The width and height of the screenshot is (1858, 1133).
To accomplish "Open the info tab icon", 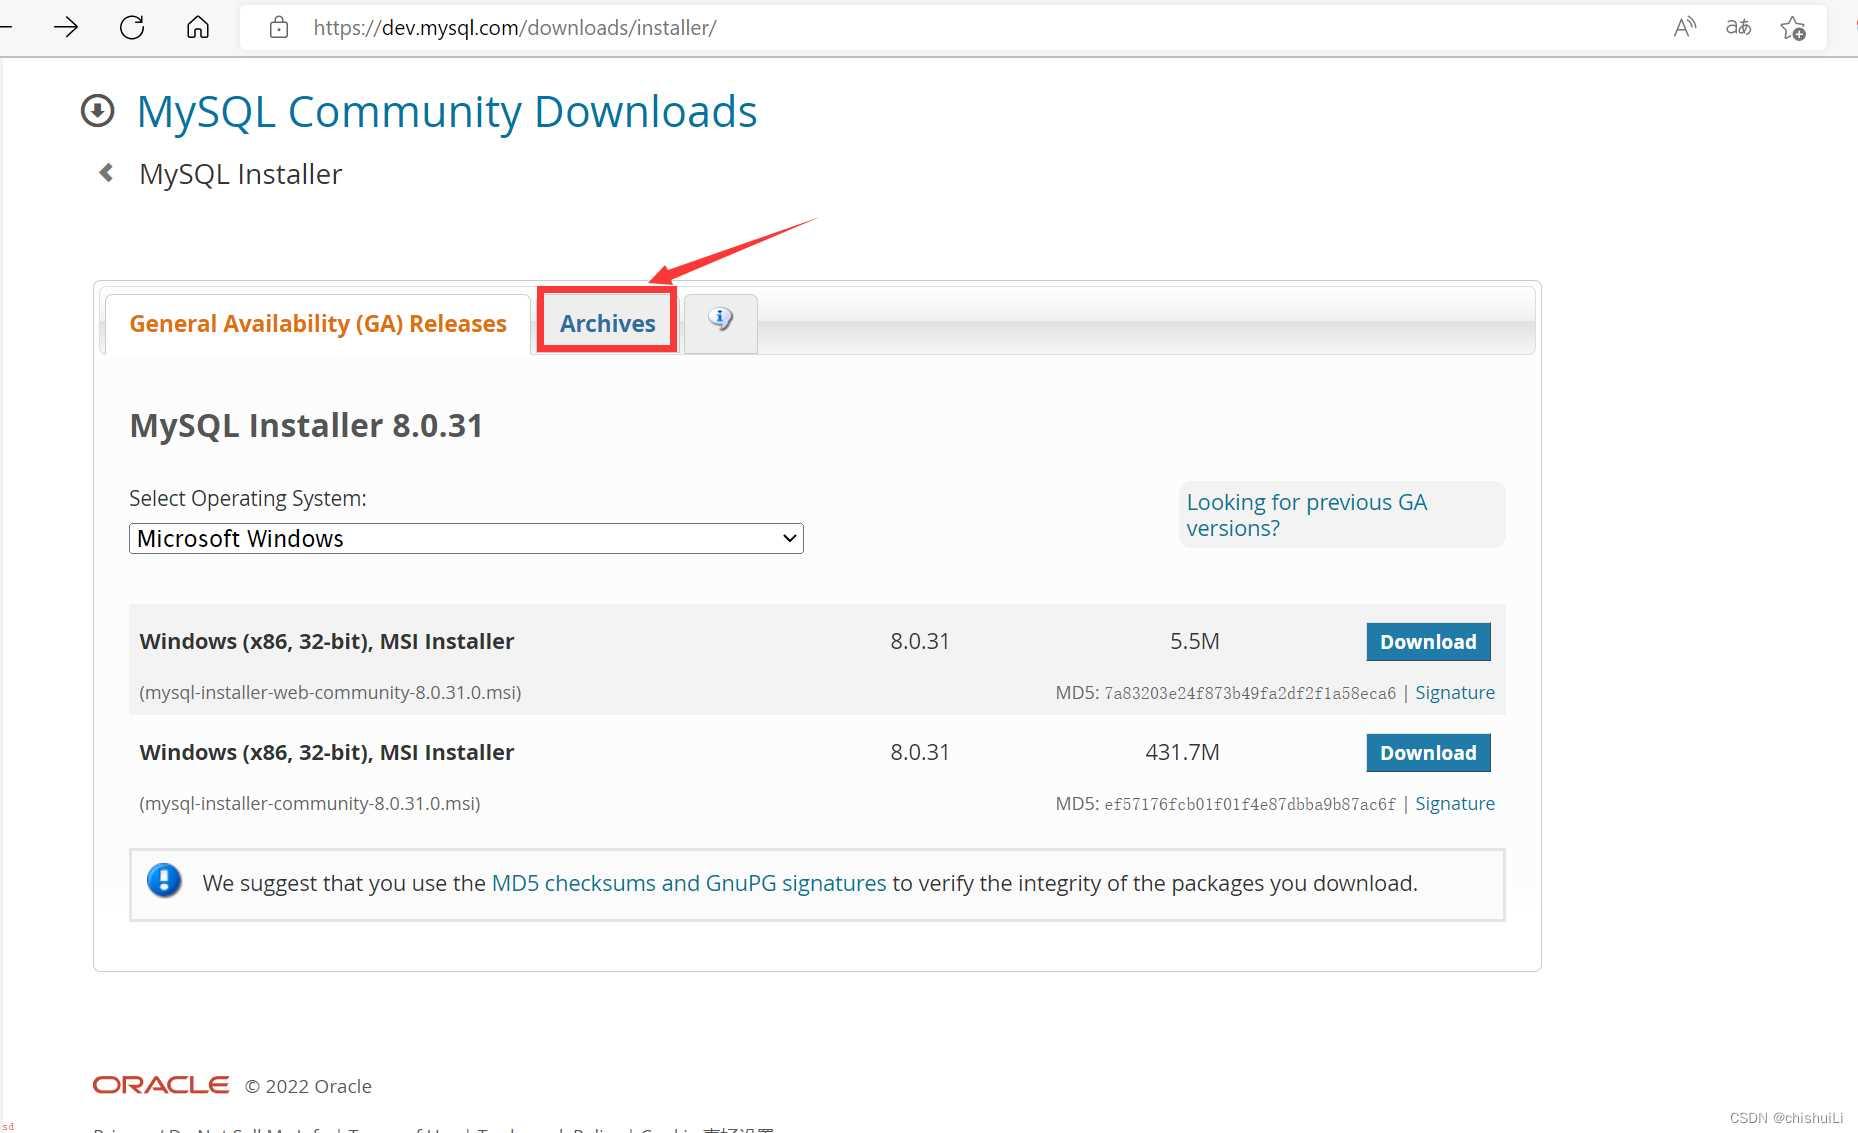I will 720,320.
